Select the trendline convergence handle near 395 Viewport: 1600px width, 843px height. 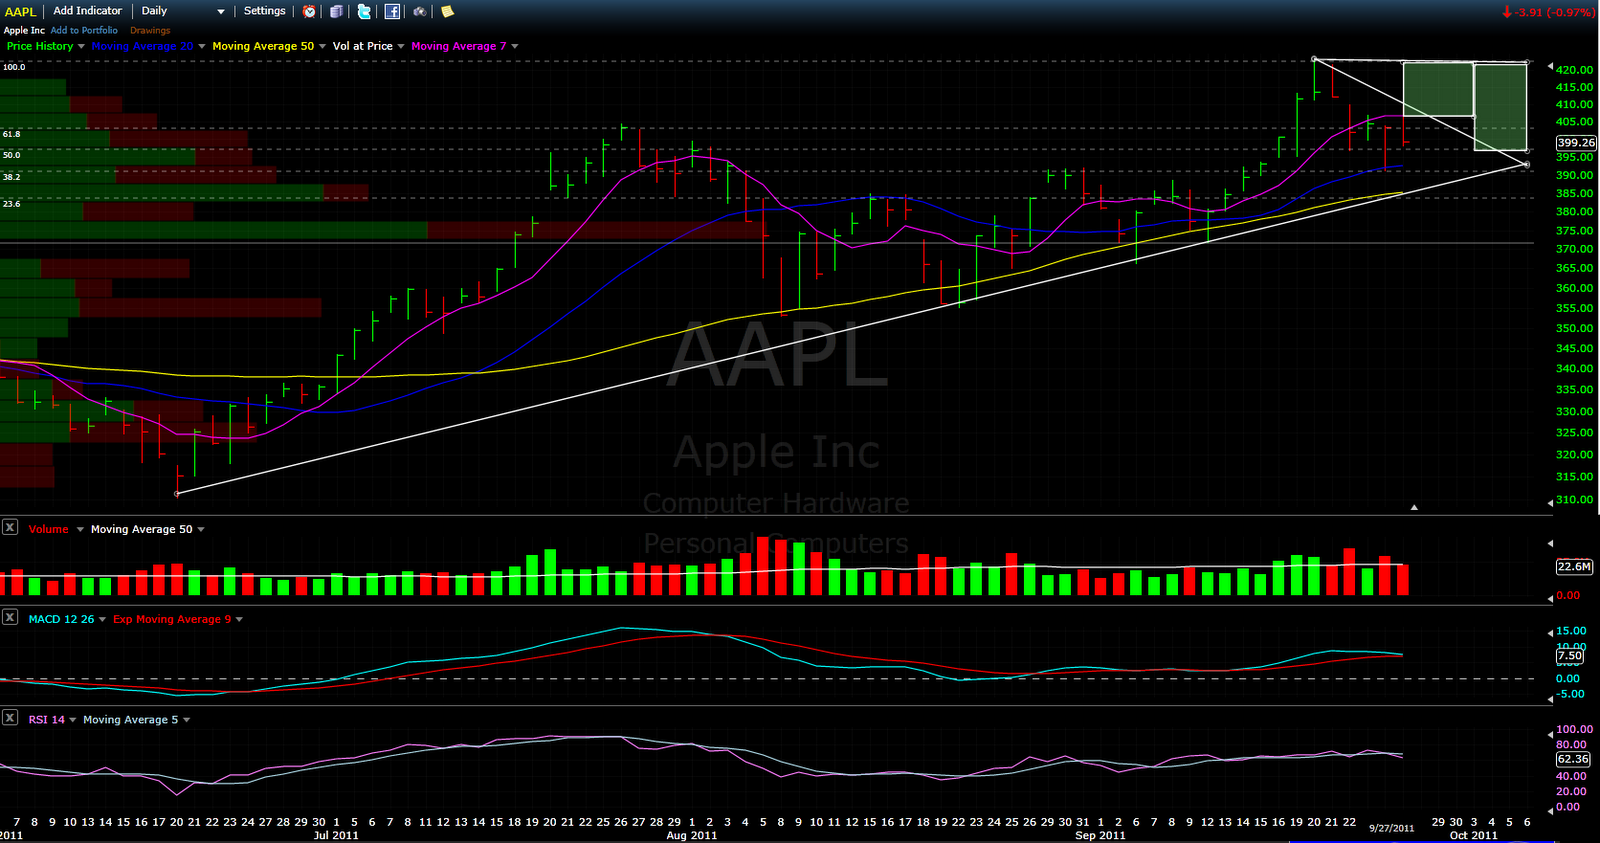[x=1527, y=164]
